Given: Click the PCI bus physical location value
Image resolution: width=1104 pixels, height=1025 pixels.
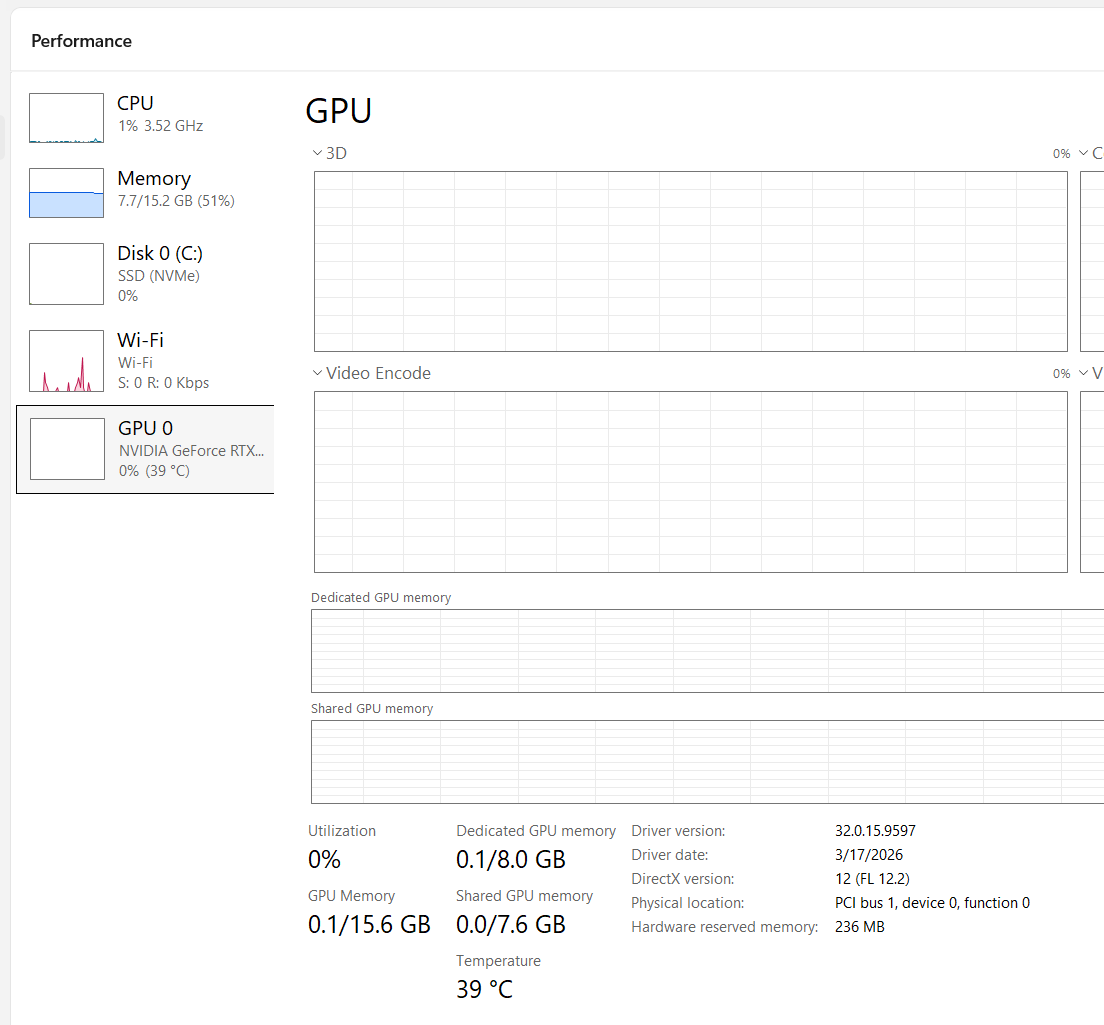Looking at the screenshot, I should click(x=932, y=903).
